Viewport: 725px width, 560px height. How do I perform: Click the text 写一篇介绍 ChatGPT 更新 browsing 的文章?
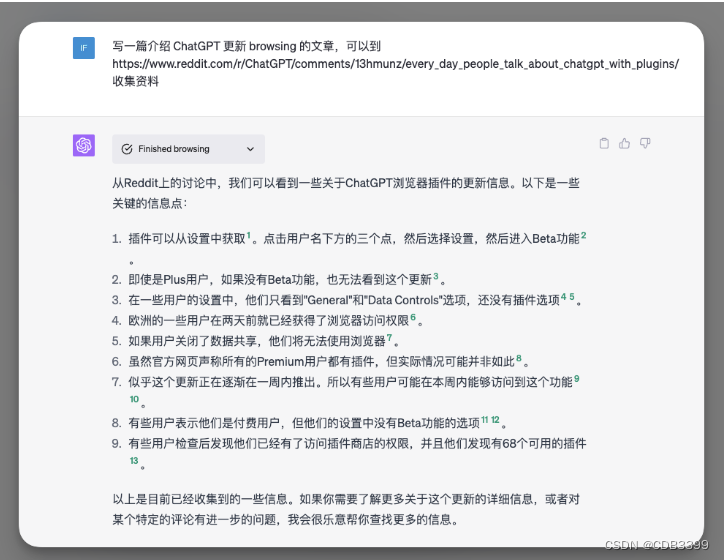[223, 46]
